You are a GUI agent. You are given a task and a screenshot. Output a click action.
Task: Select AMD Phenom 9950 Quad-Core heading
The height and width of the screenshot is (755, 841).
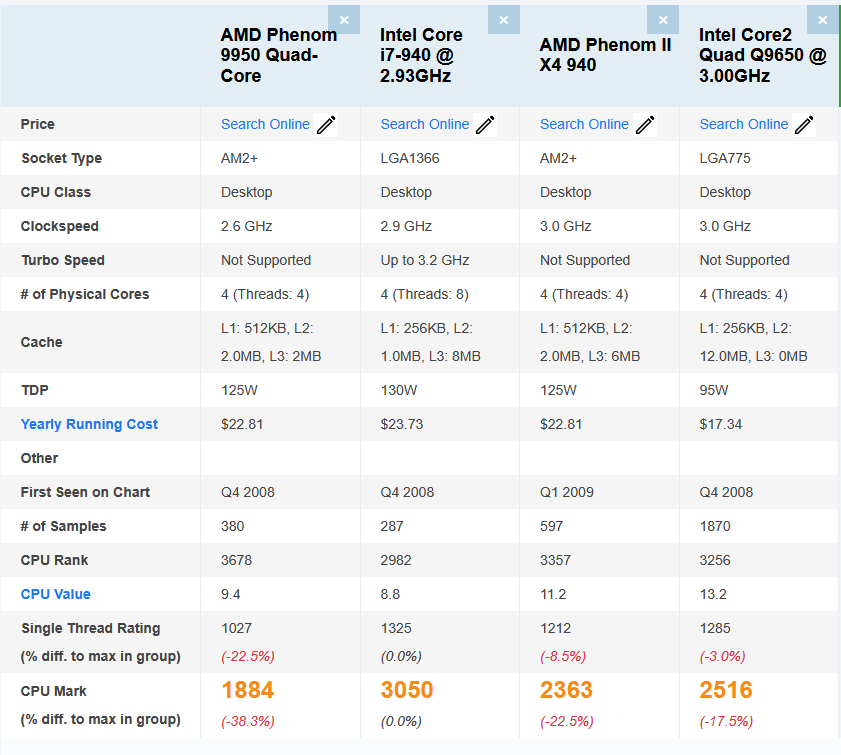[279, 55]
